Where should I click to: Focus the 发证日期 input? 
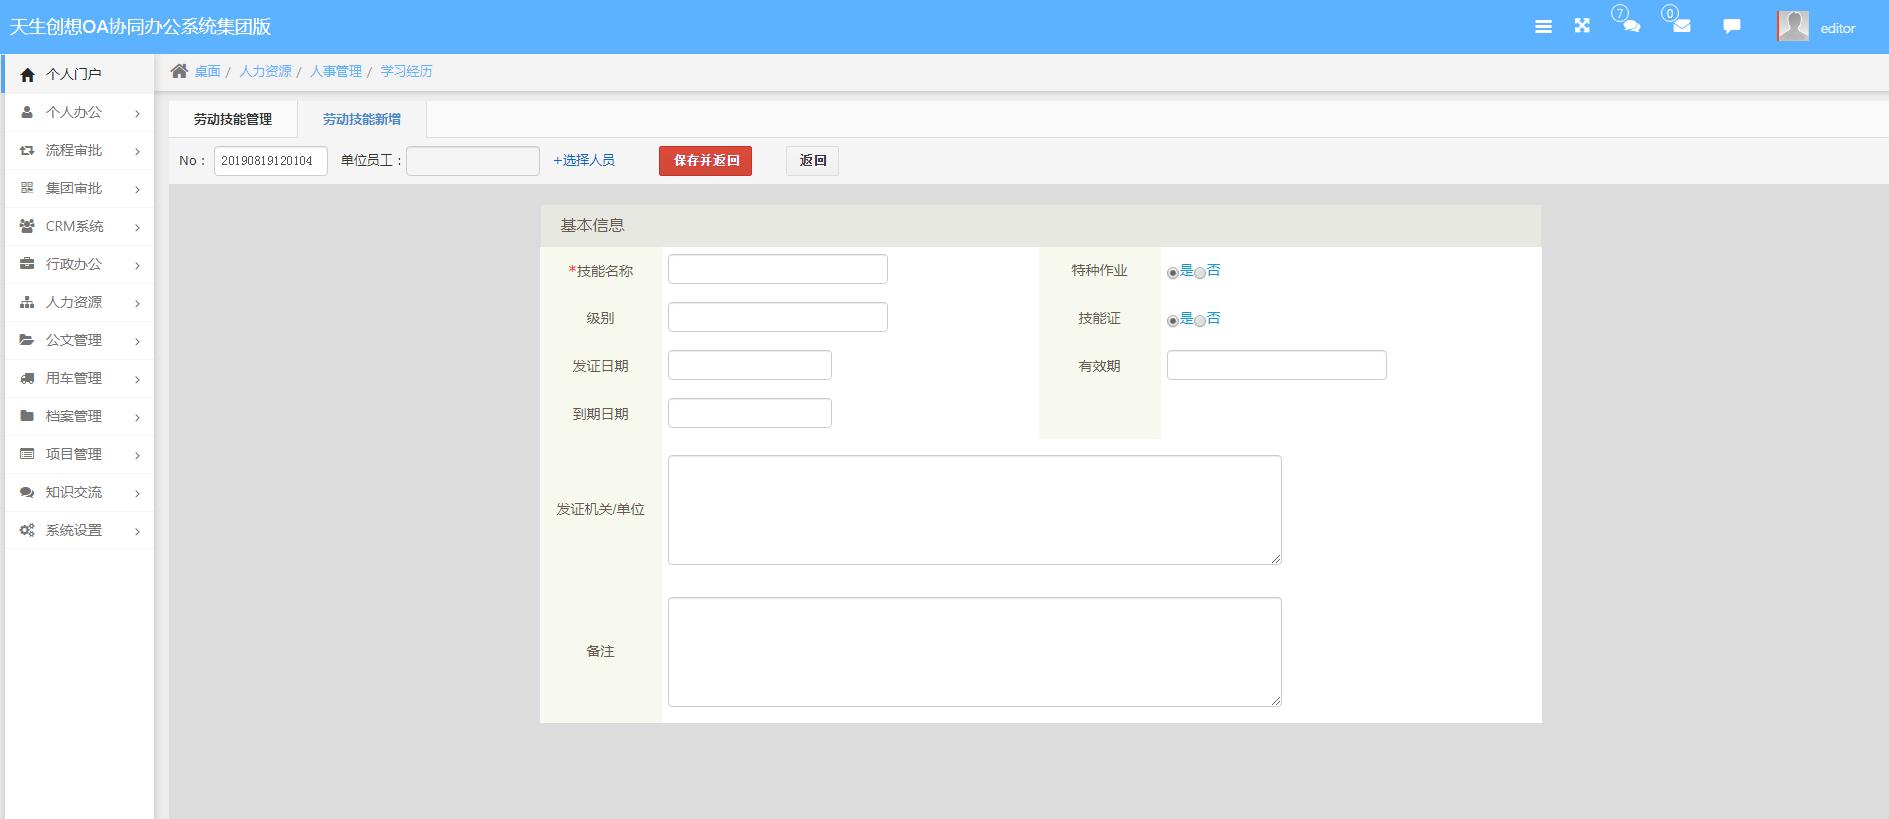750,365
